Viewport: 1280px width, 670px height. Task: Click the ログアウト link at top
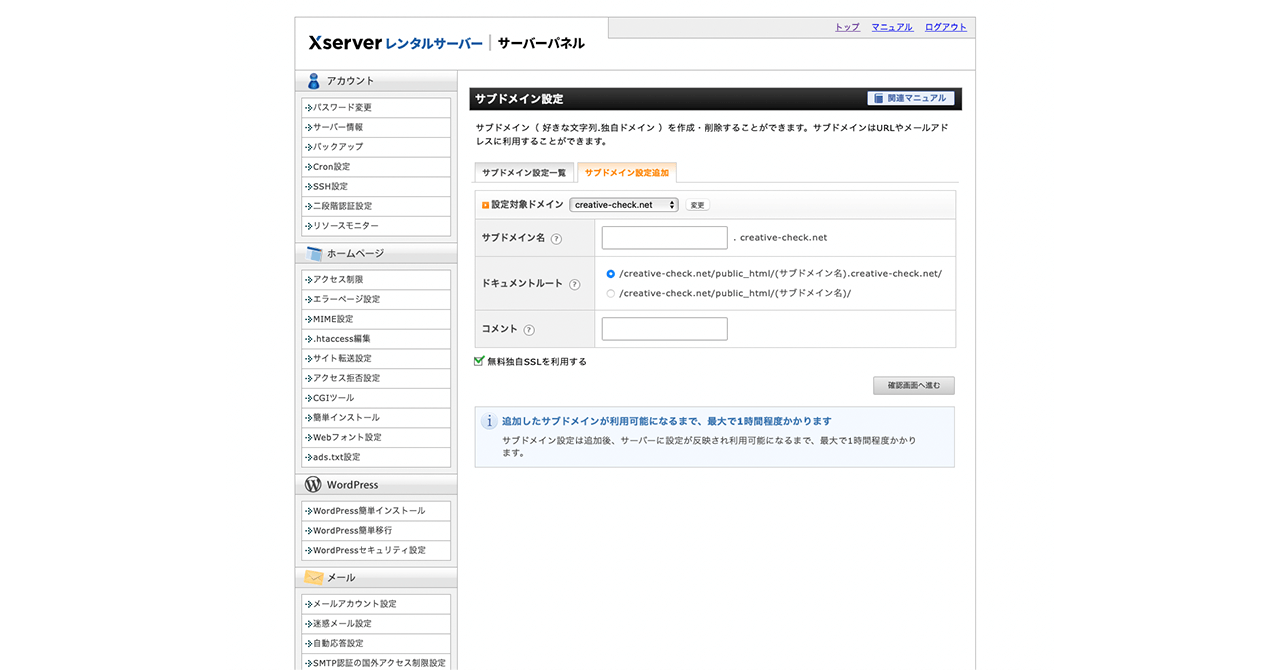click(945, 27)
